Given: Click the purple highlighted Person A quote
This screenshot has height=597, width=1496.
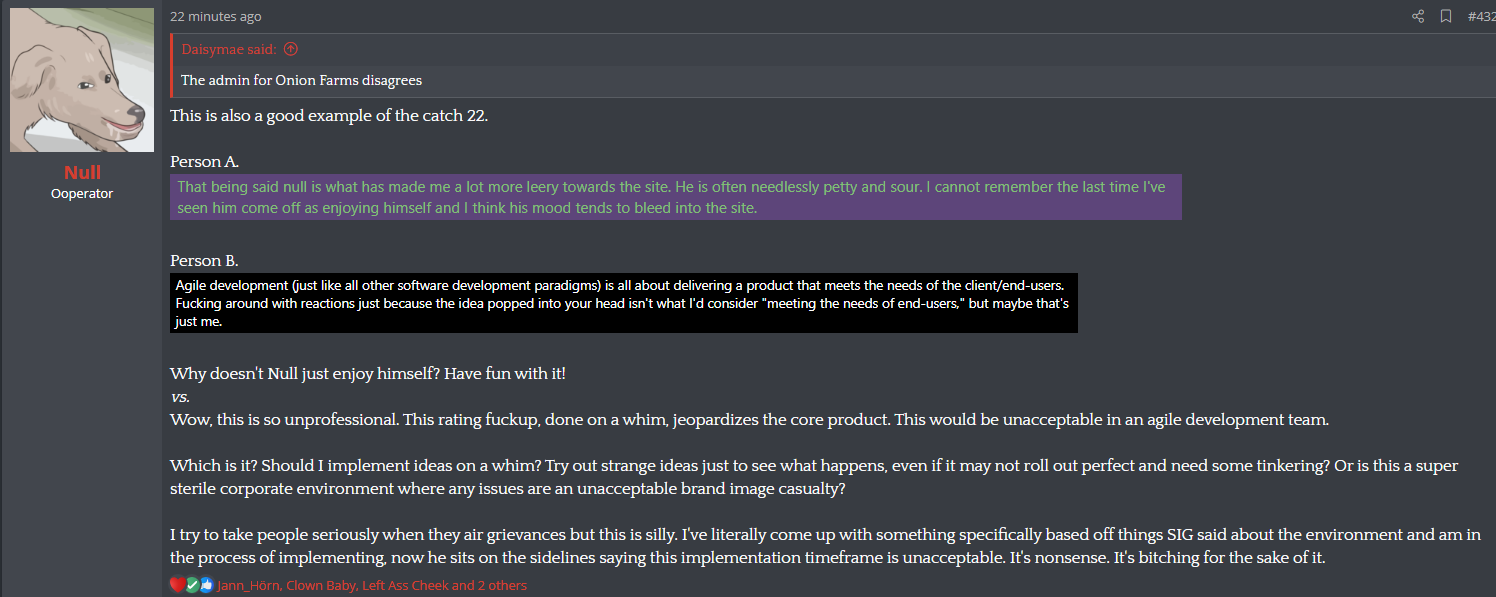Looking at the screenshot, I should pos(676,197).
